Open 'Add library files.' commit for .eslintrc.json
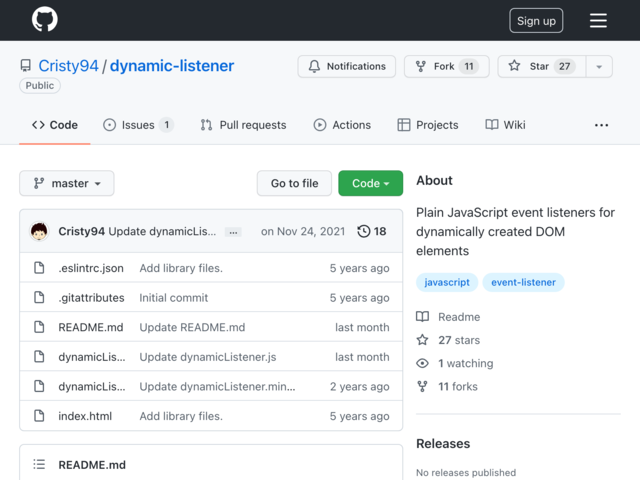640x480 pixels. [181, 268]
